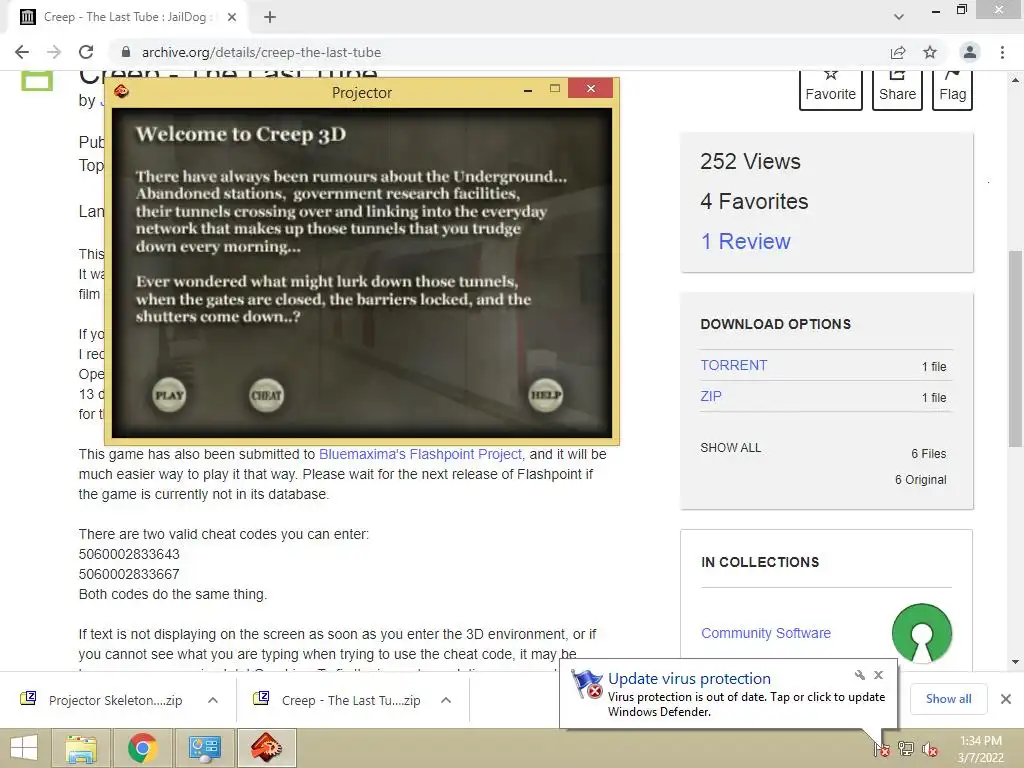
Task: Close the Projector window
Action: tap(590, 88)
